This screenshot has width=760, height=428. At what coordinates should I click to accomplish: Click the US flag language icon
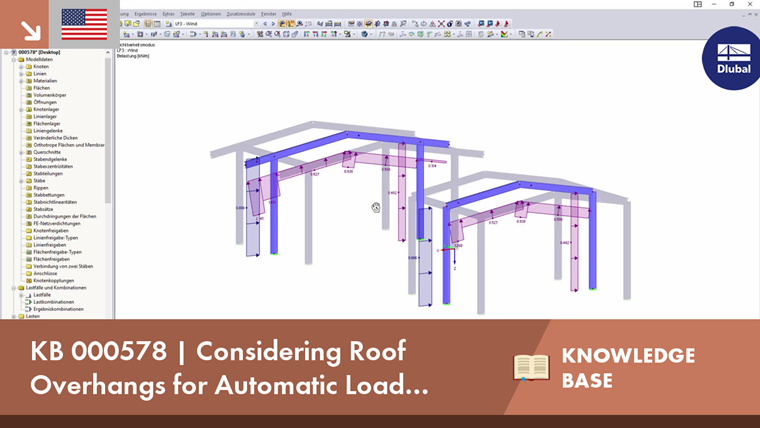tap(84, 24)
